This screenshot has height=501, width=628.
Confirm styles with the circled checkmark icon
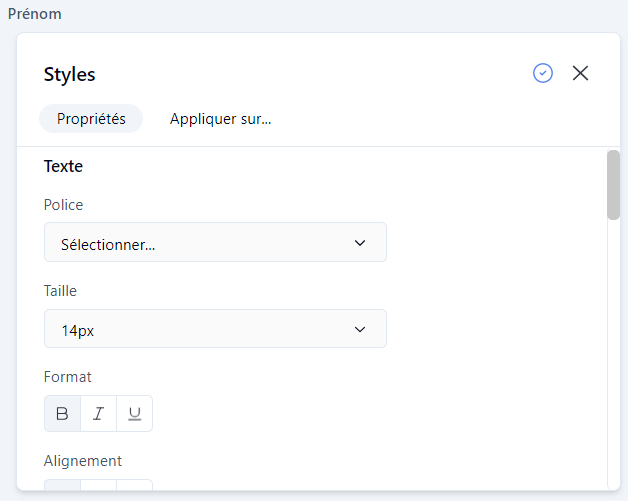click(543, 73)
